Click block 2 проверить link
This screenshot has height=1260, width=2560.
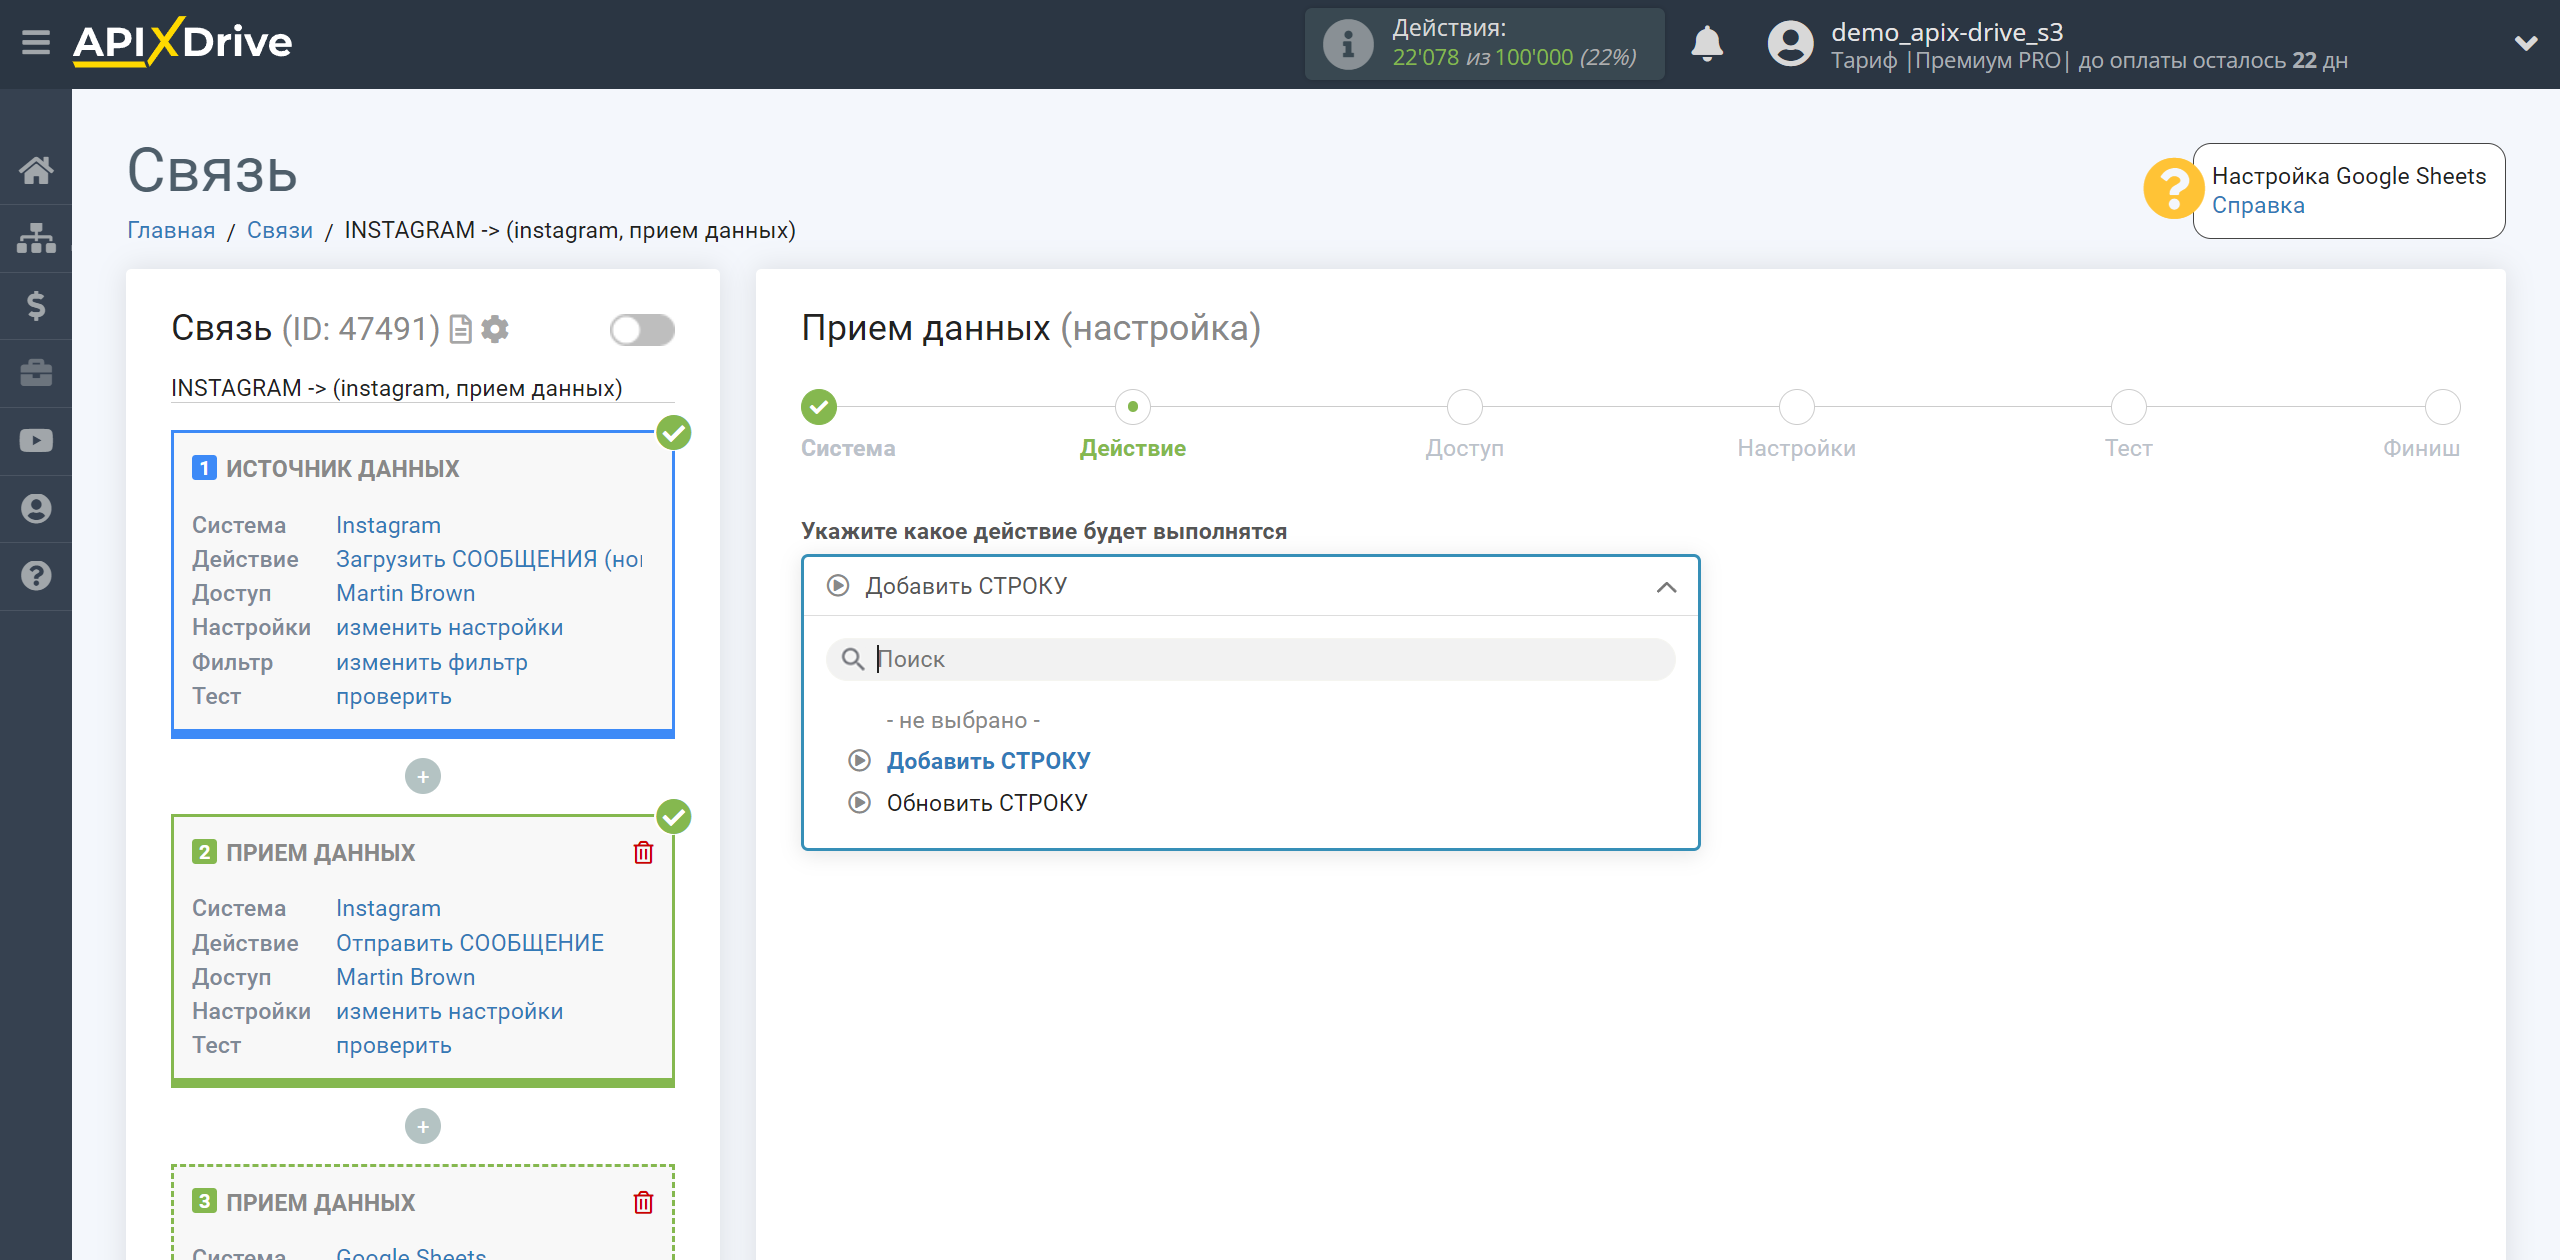coord(393,1046)
